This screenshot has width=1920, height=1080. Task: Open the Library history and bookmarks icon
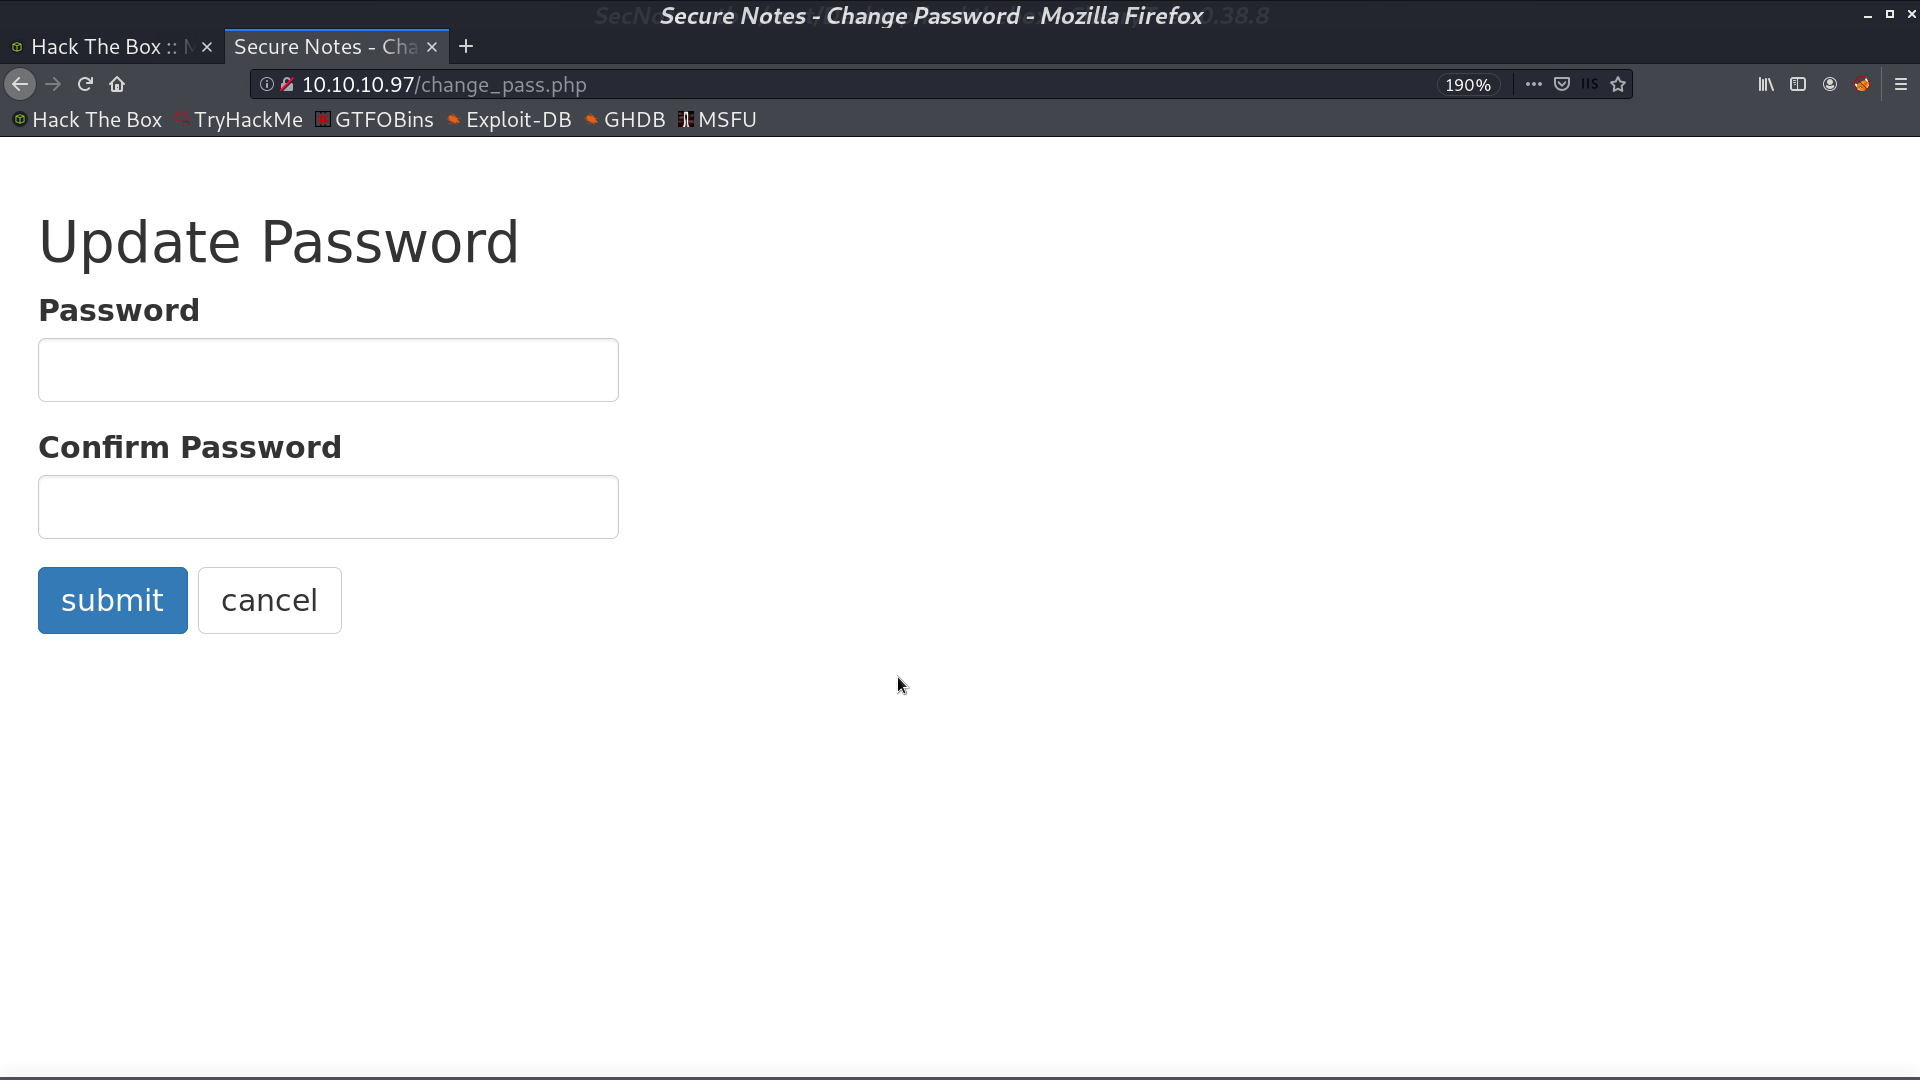coord(1766,85)
